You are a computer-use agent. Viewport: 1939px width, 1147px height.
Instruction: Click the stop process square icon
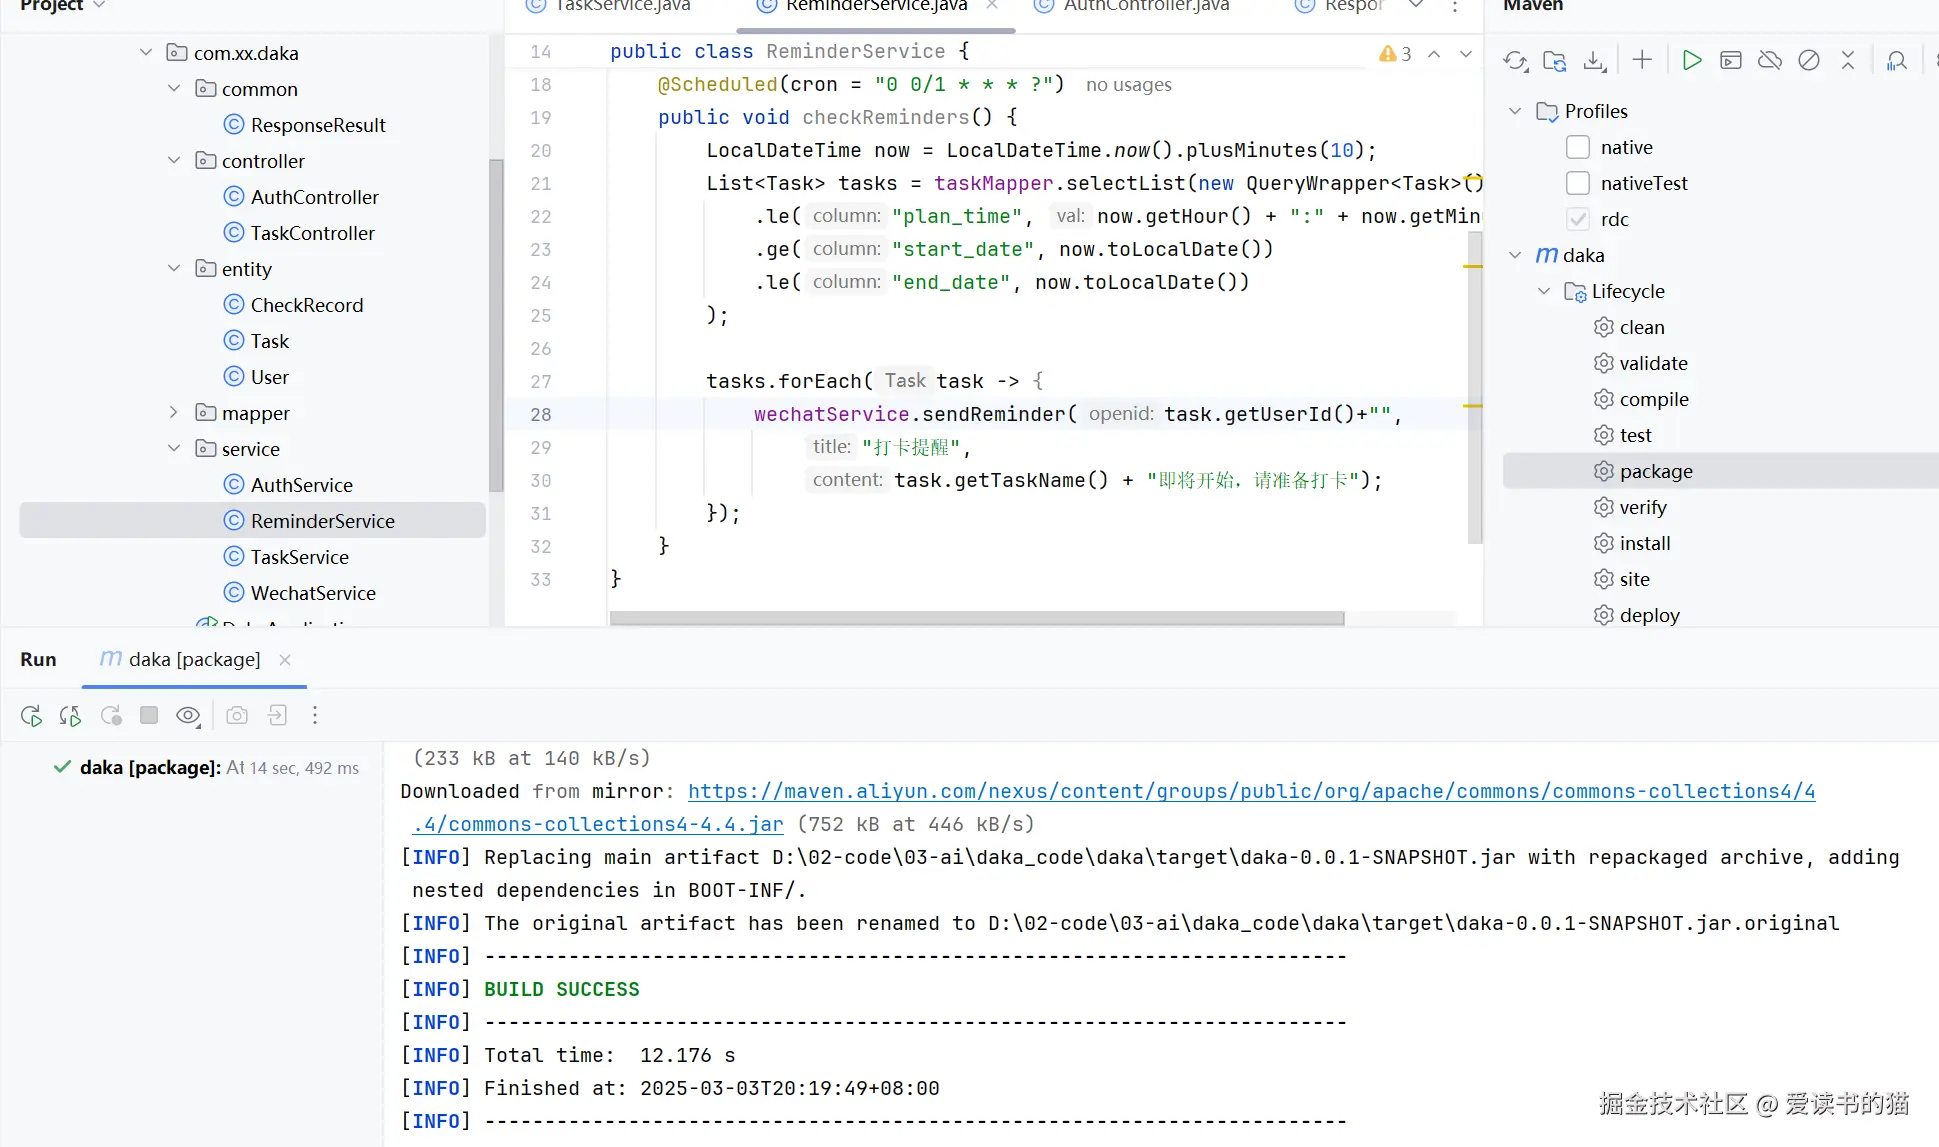click(x=149, y=716)
